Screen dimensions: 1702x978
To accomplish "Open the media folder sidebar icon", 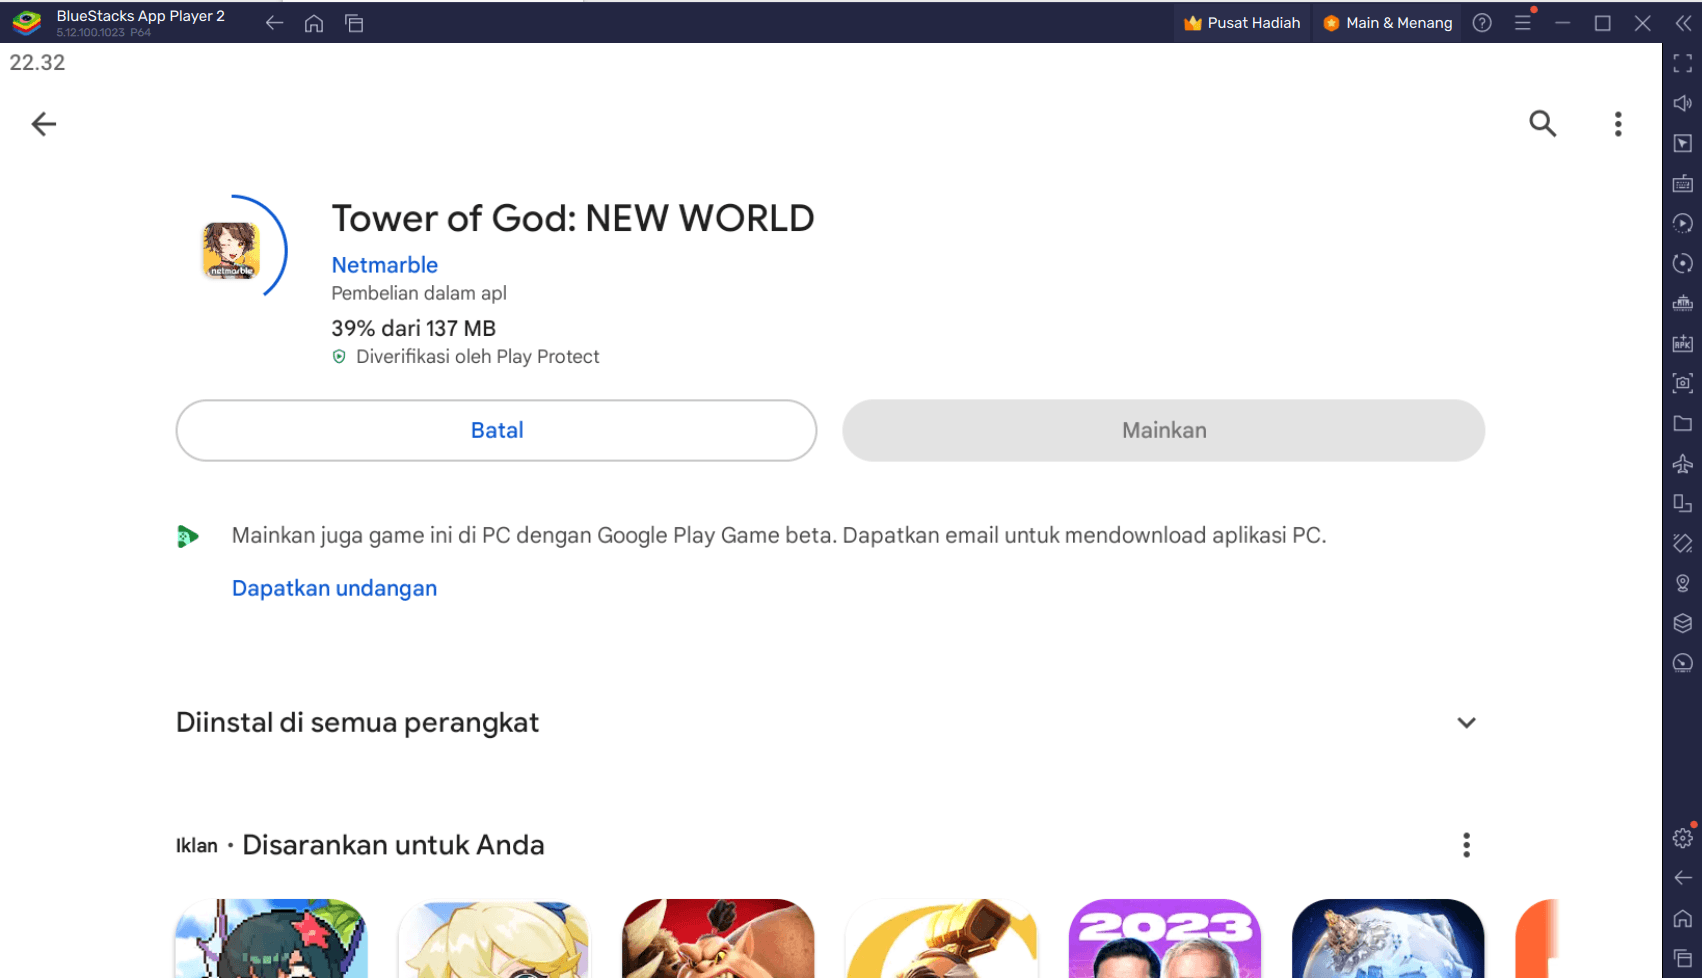I will pos(1683,423).
